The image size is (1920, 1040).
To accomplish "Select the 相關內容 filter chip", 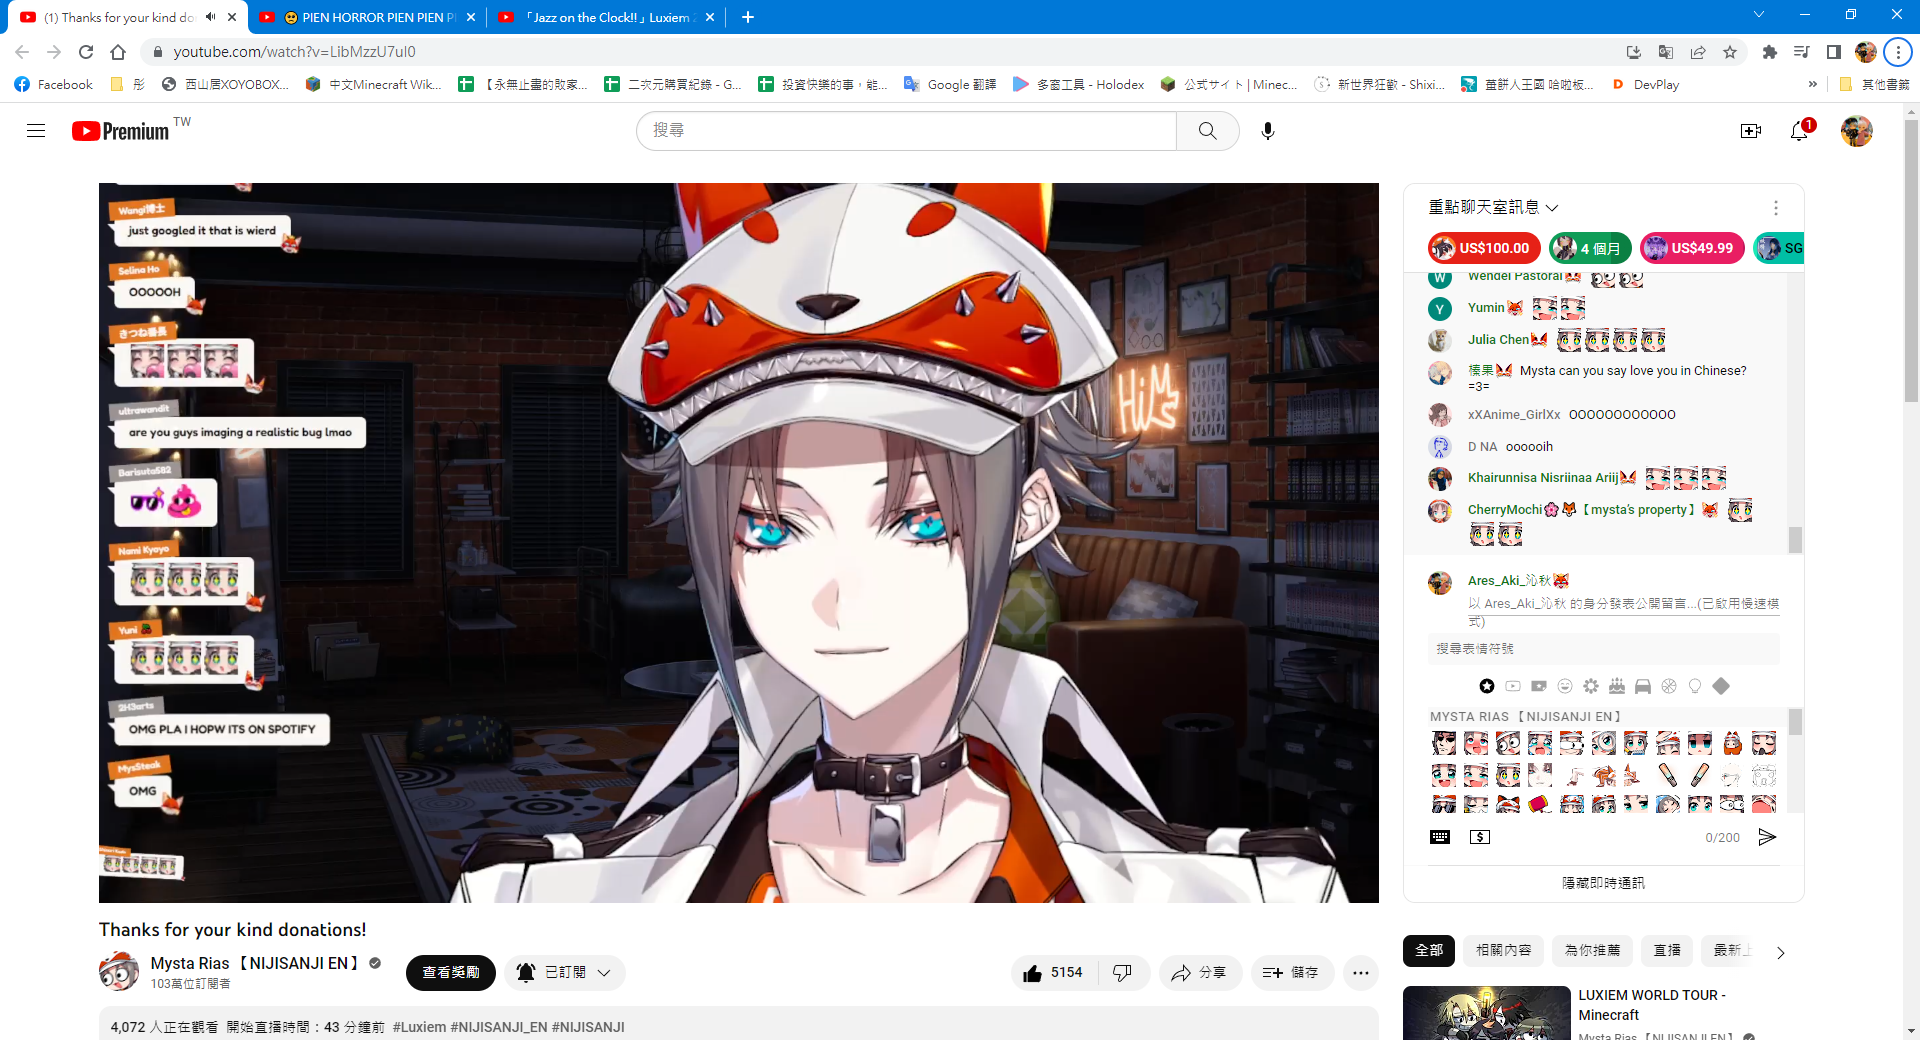I will point(1503,950).
